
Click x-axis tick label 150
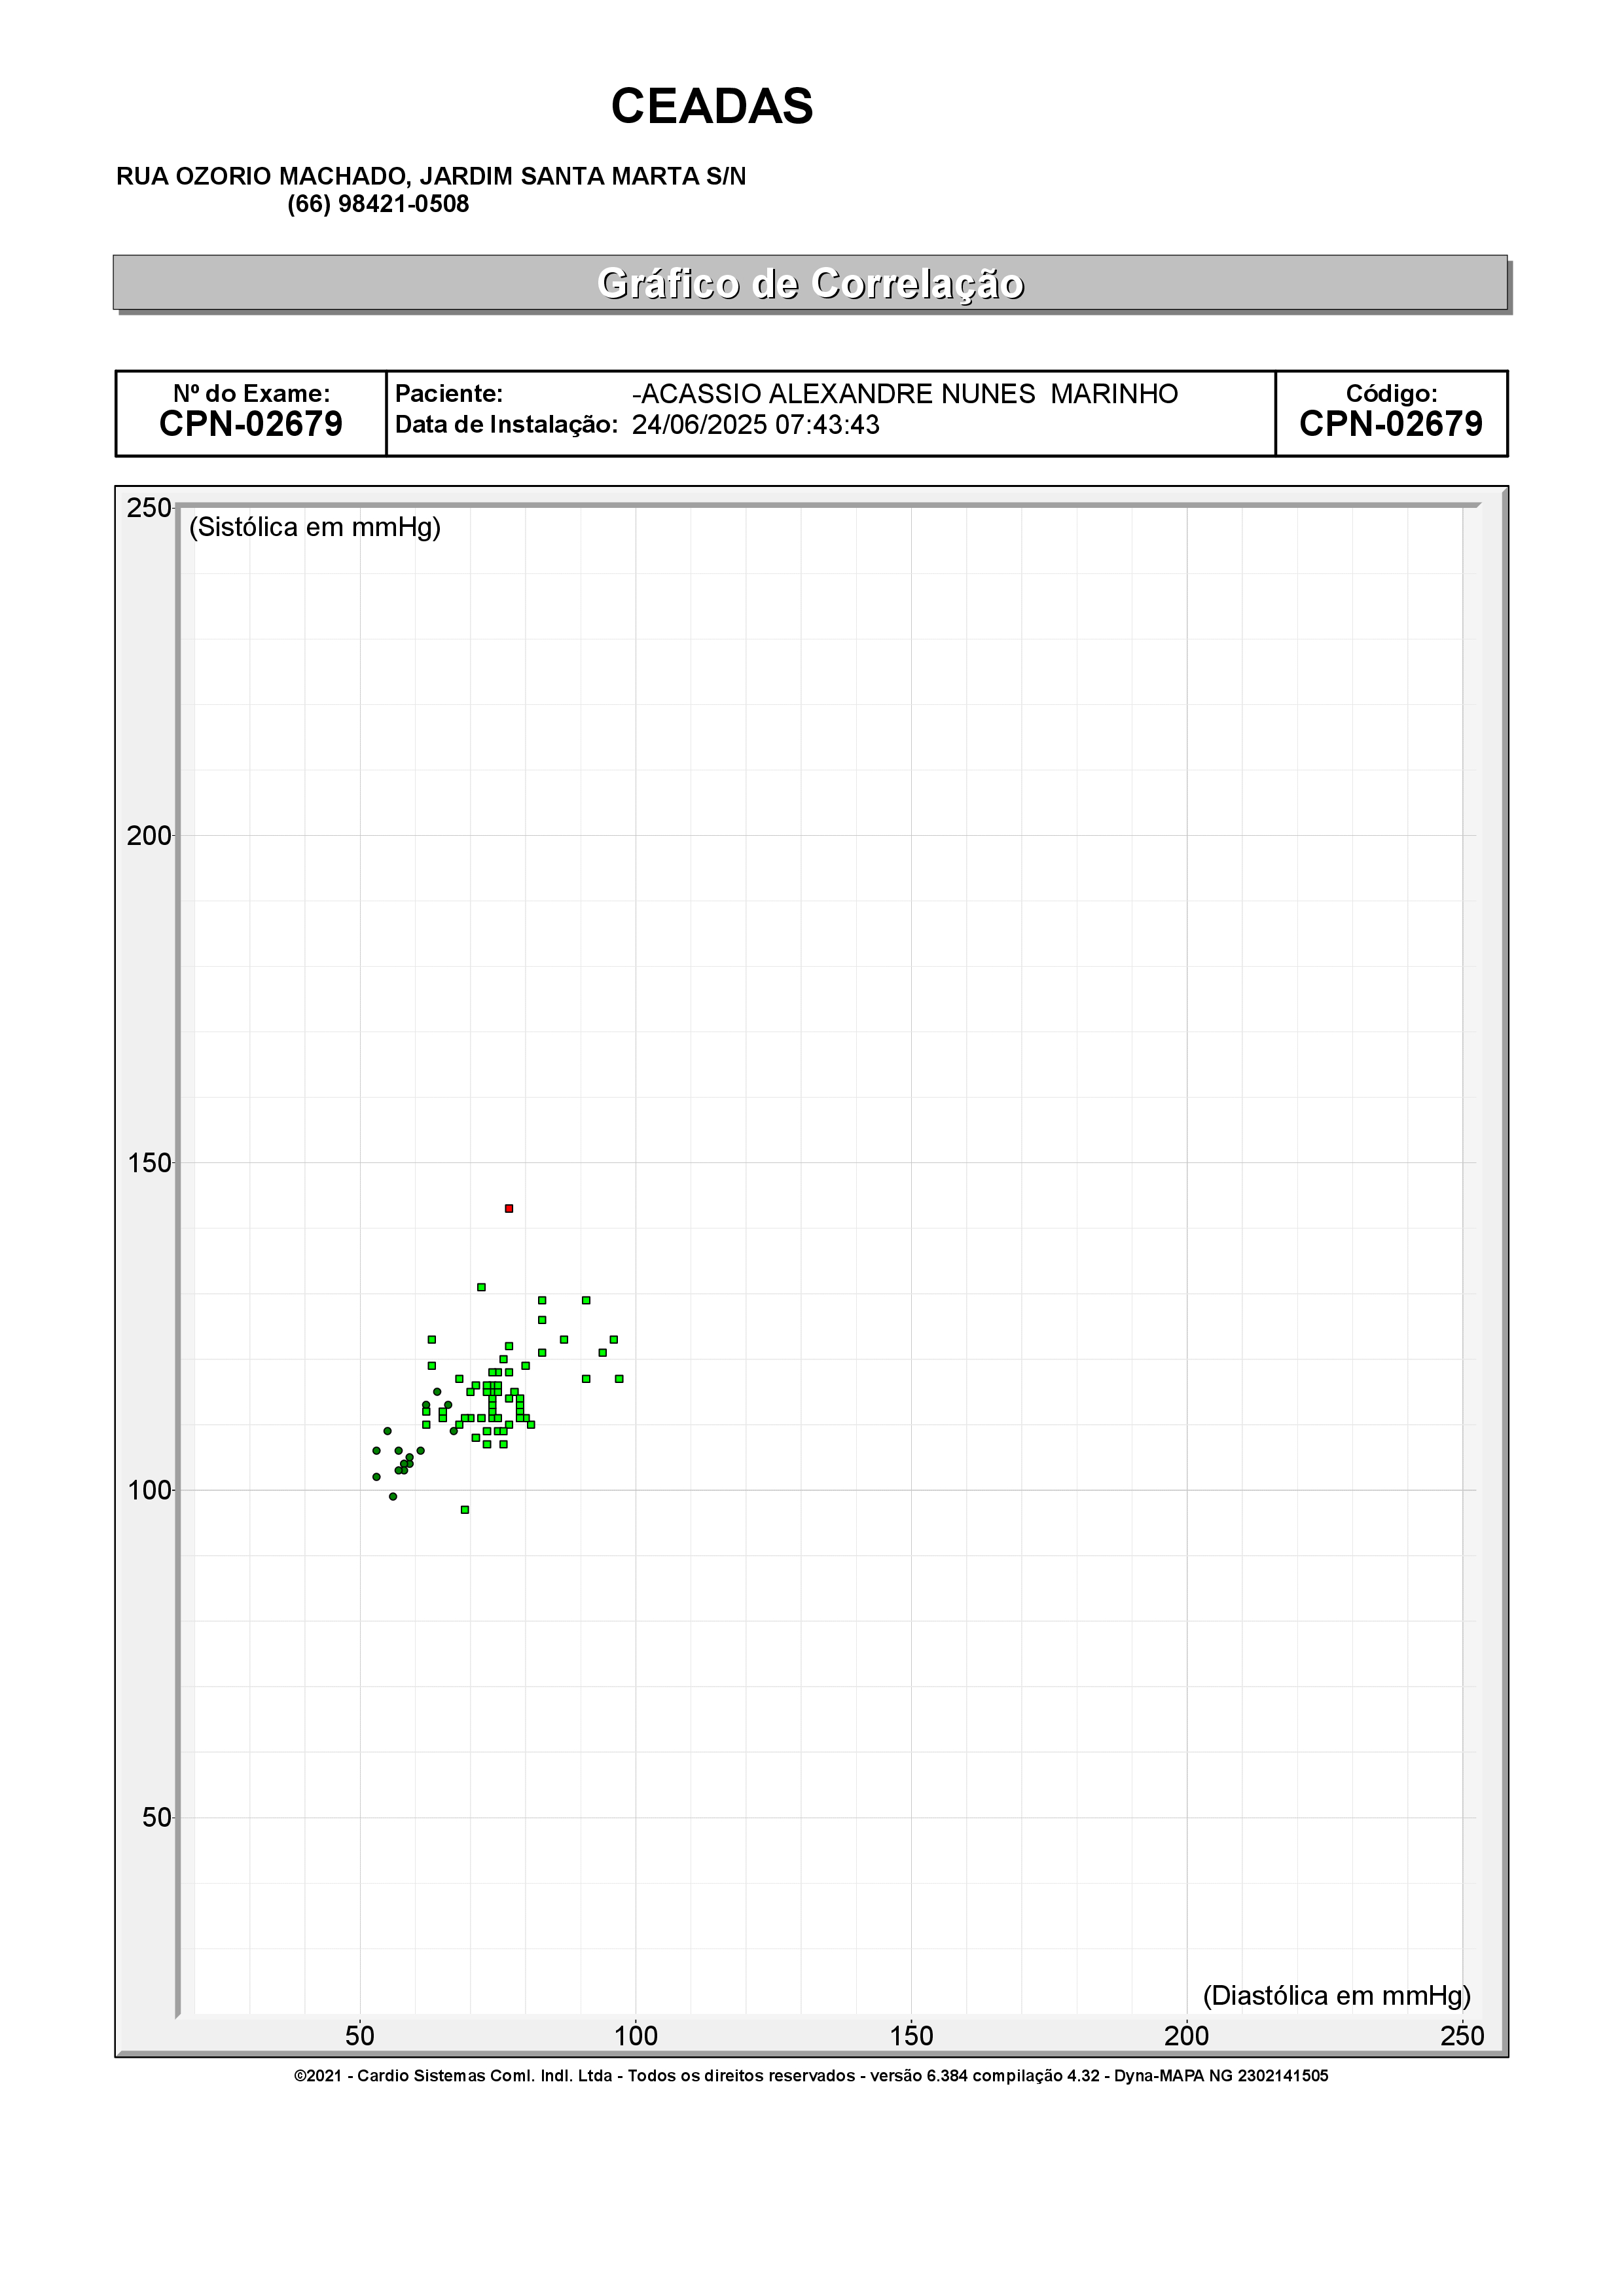(911, 2036)
